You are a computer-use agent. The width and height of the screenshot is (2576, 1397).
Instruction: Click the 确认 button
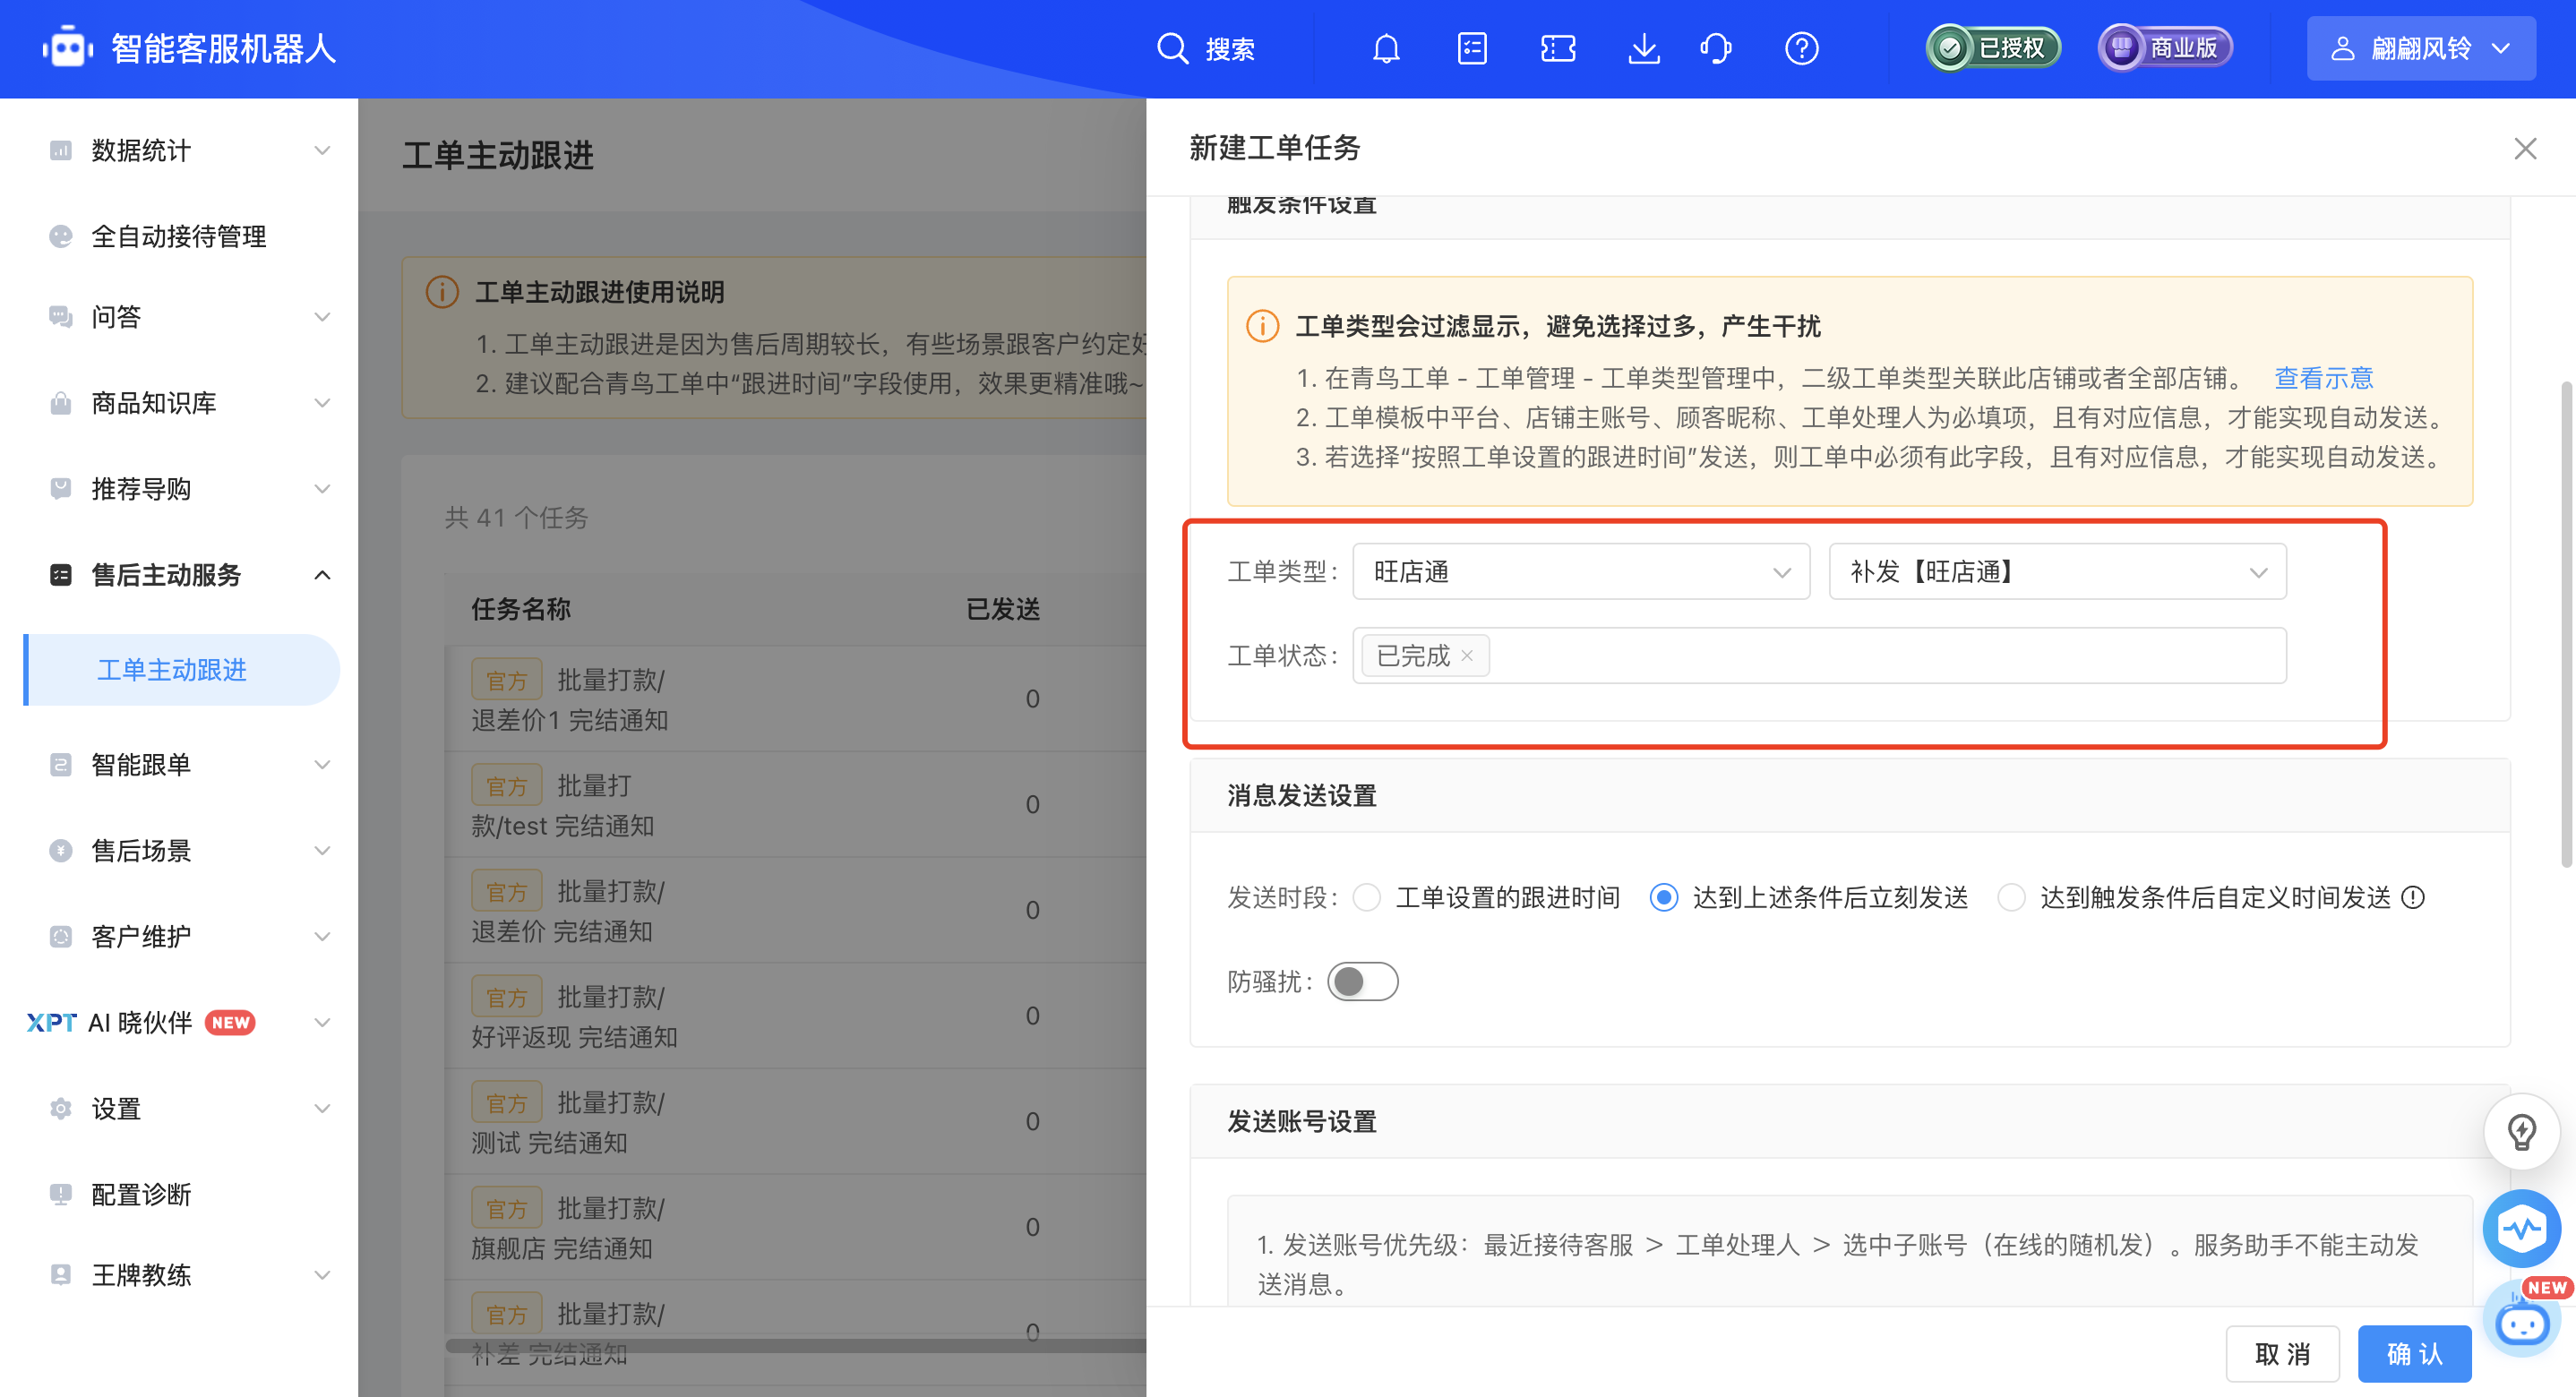coord(2414,1354)
